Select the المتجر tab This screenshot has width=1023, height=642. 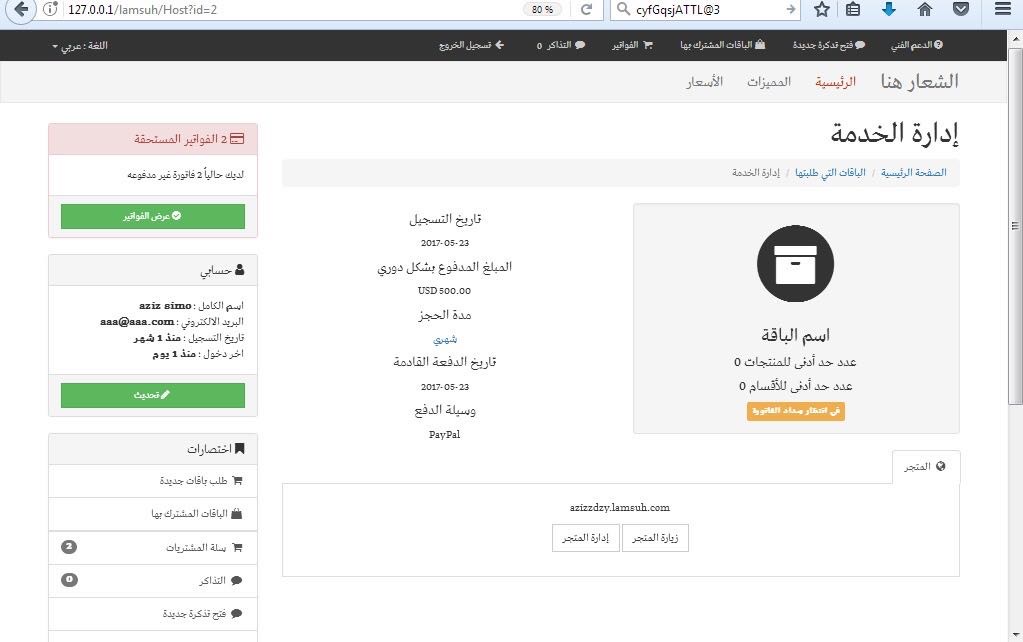(x=925, y=467)
